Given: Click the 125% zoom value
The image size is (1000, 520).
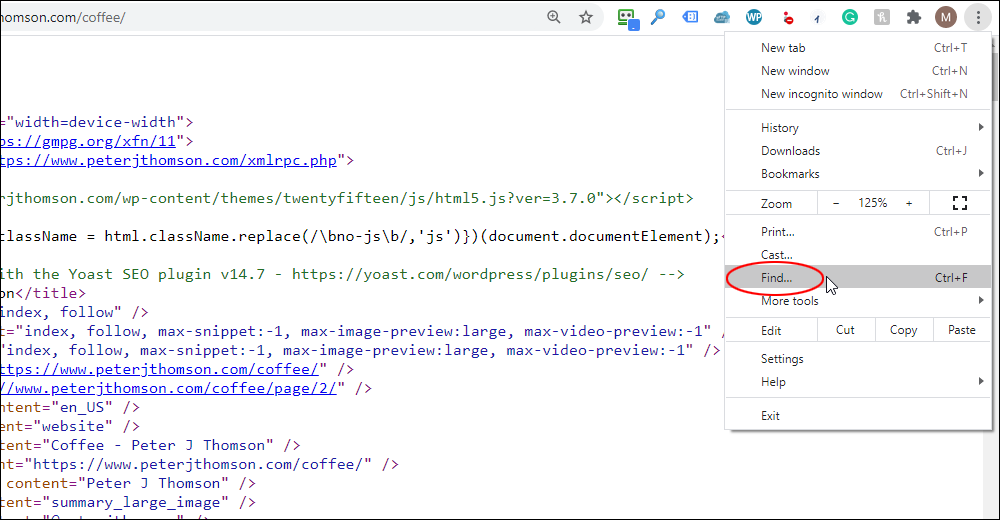Looking at the screenshot, I should 872,203.
